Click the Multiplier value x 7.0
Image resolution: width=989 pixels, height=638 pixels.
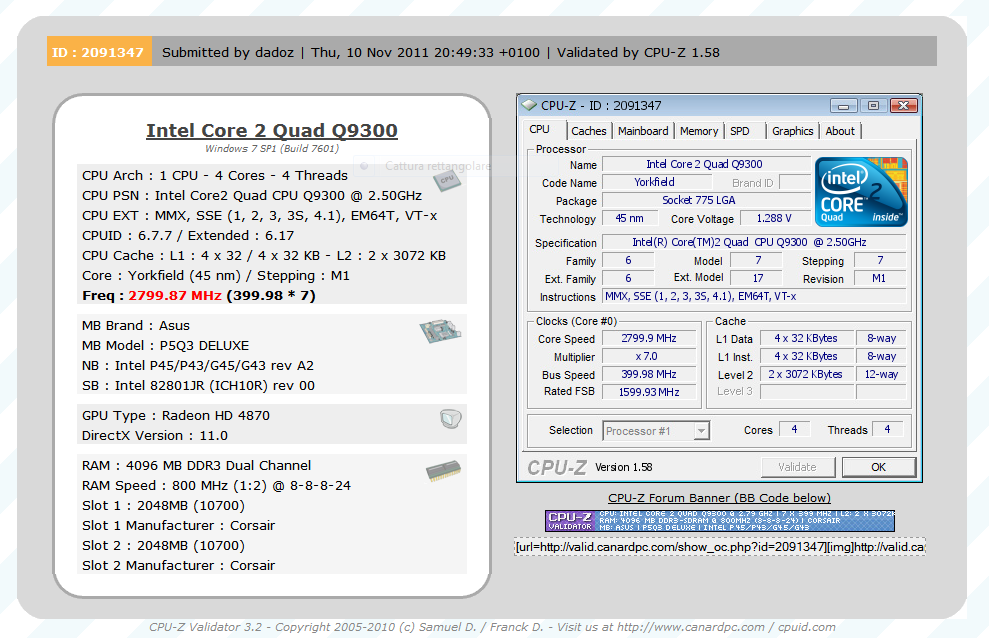pos(649,356)
